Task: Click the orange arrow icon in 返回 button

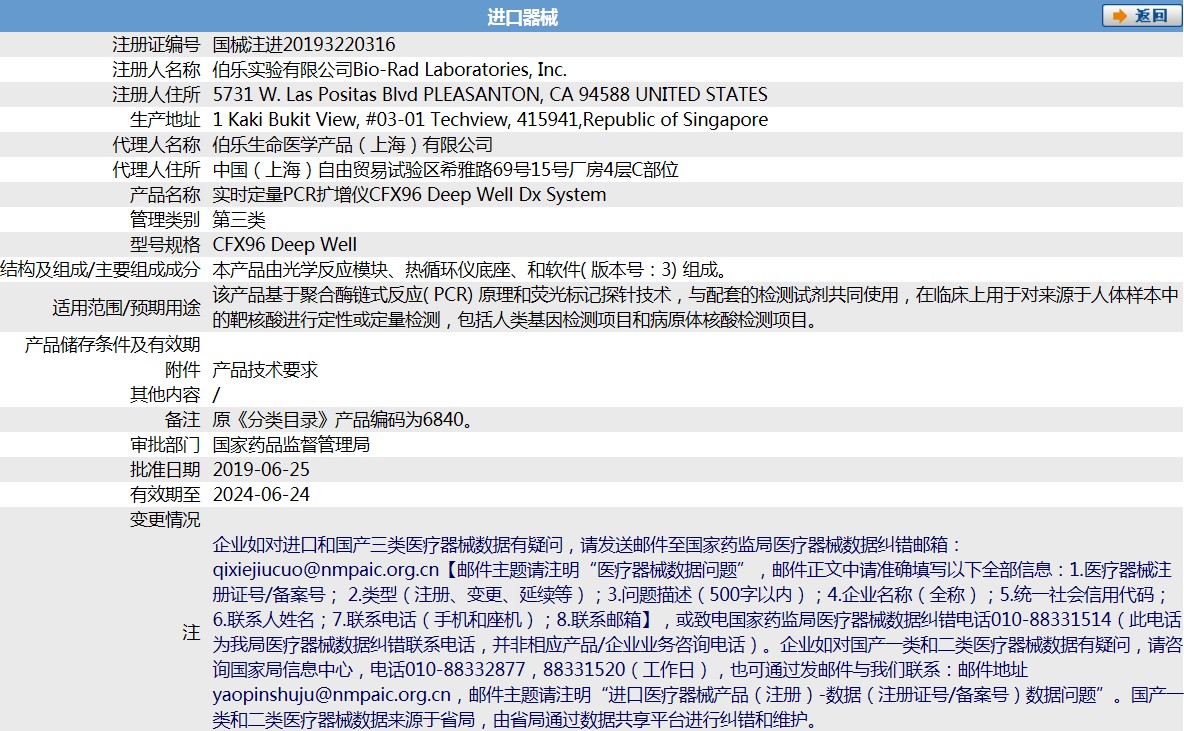Action: [1120, 16]
